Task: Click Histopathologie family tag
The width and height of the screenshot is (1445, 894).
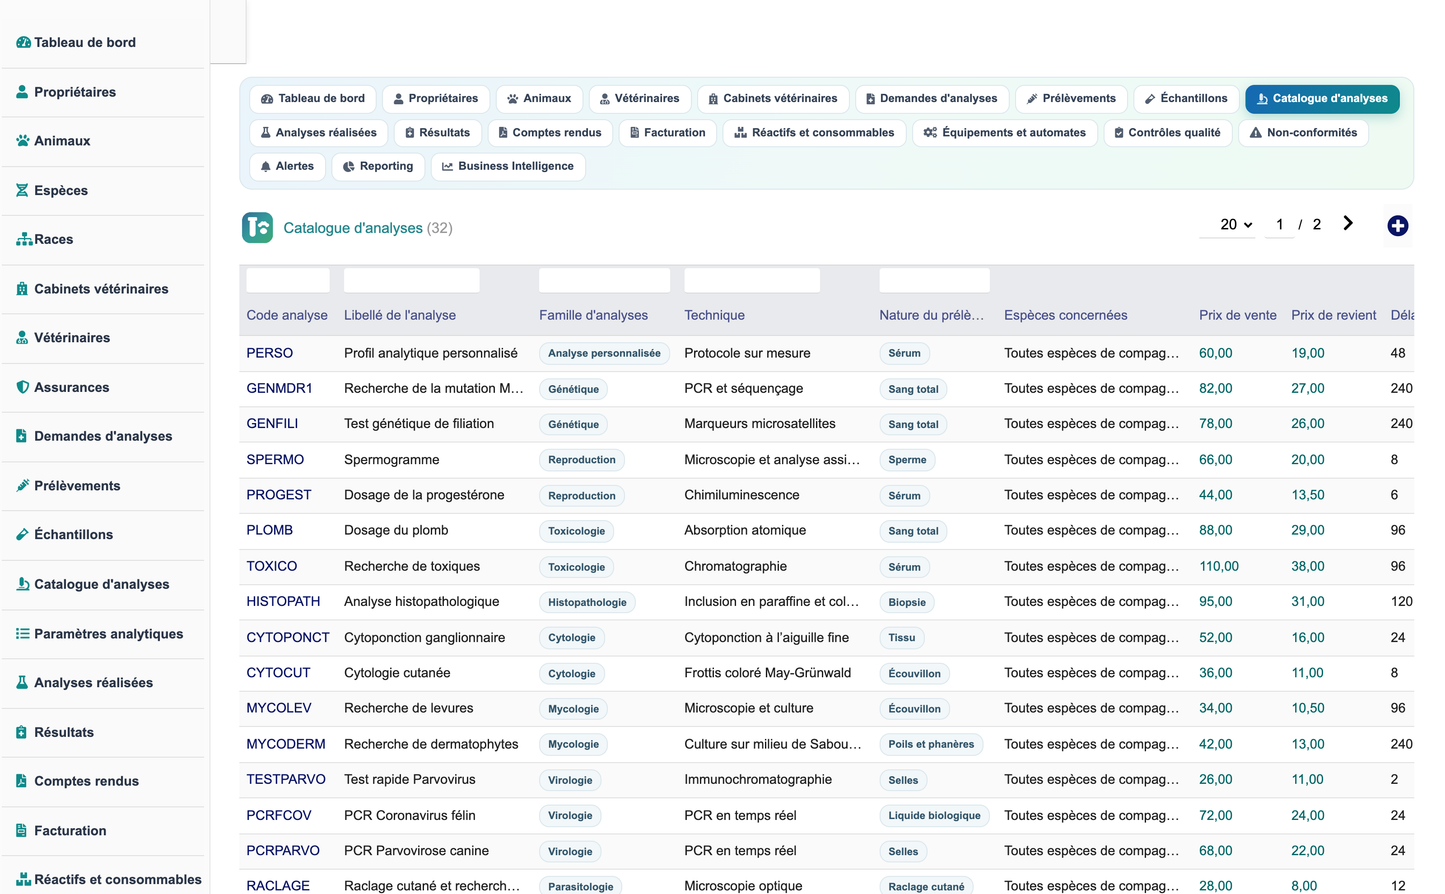Action: pyautogui.click(x=587, y=602)
